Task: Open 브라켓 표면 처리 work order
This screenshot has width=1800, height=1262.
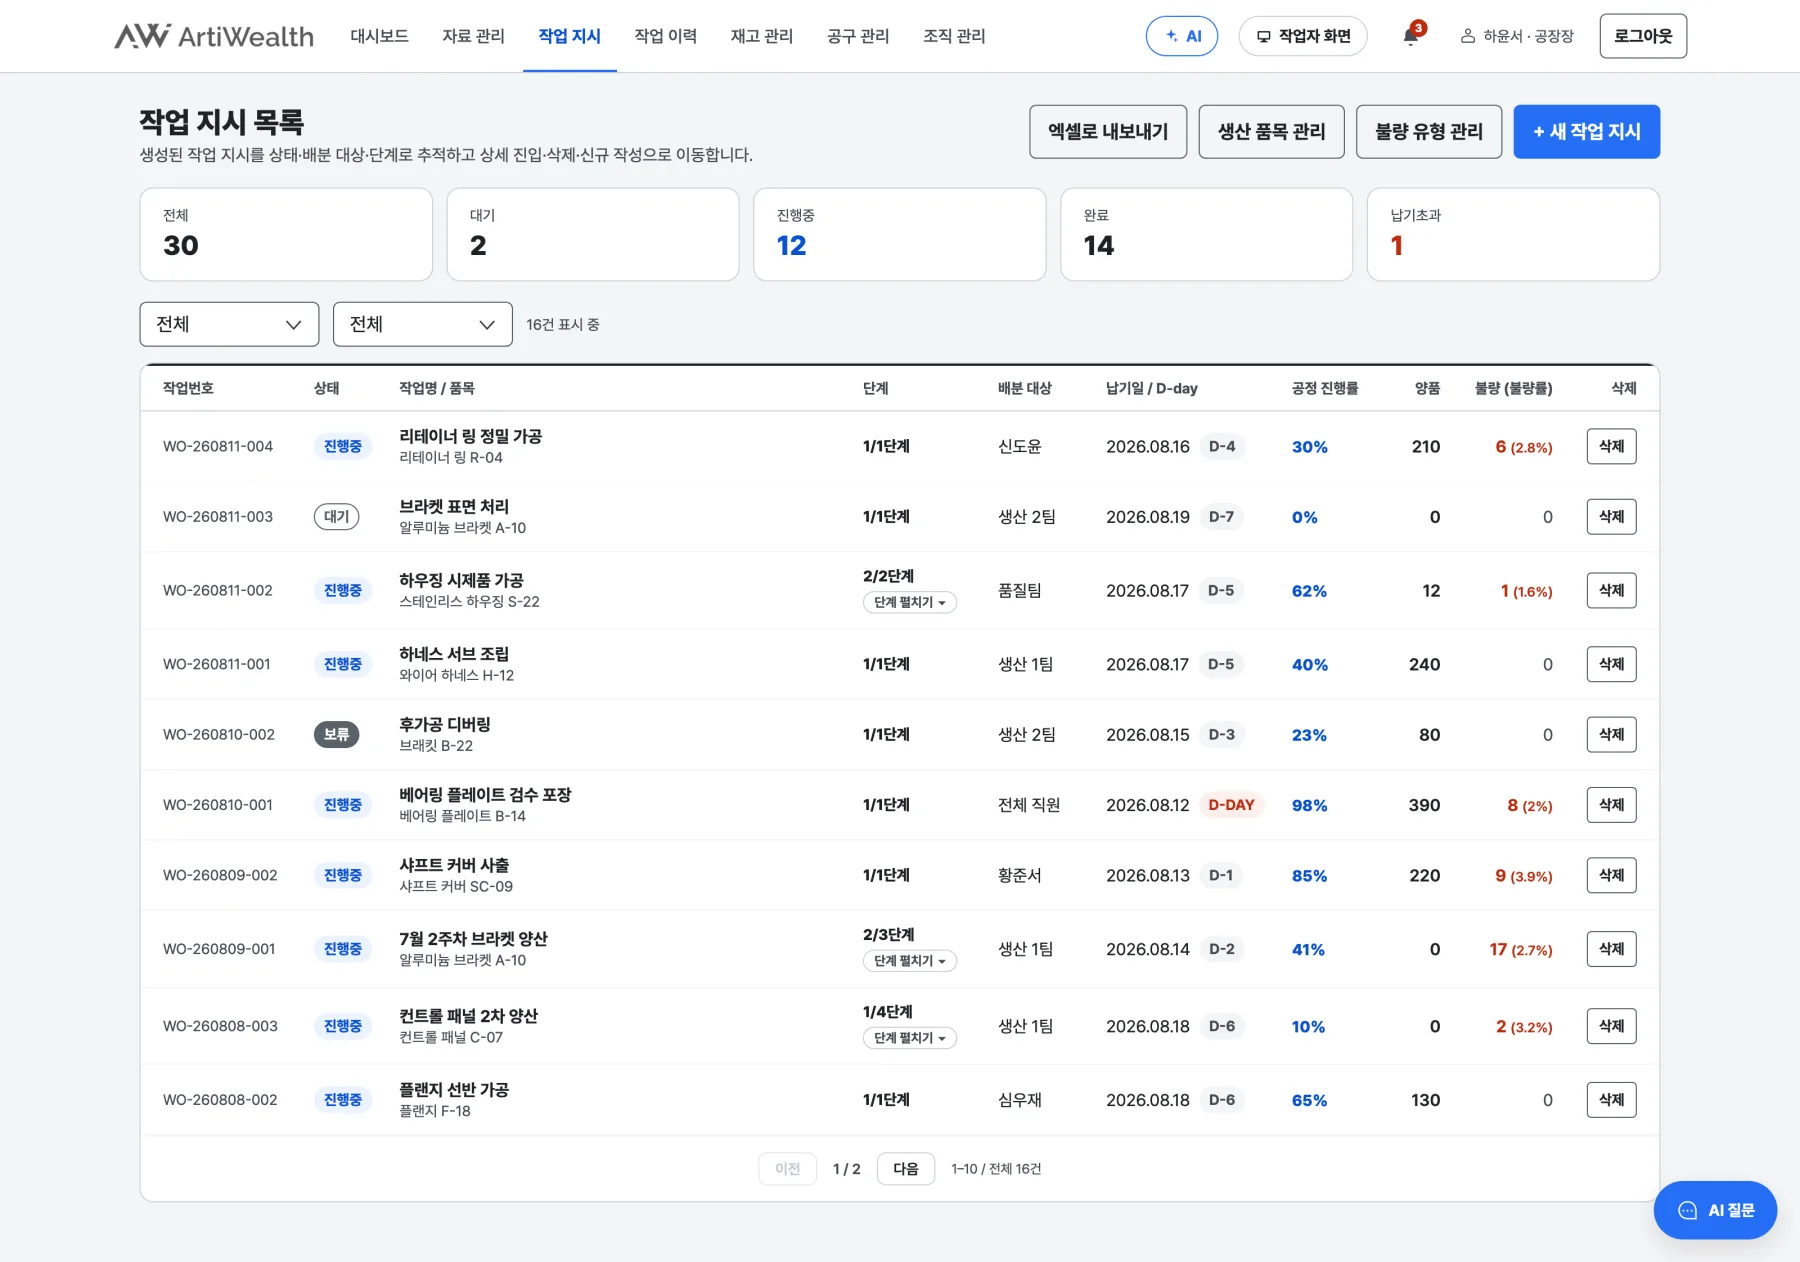Action: coord(454,506)
